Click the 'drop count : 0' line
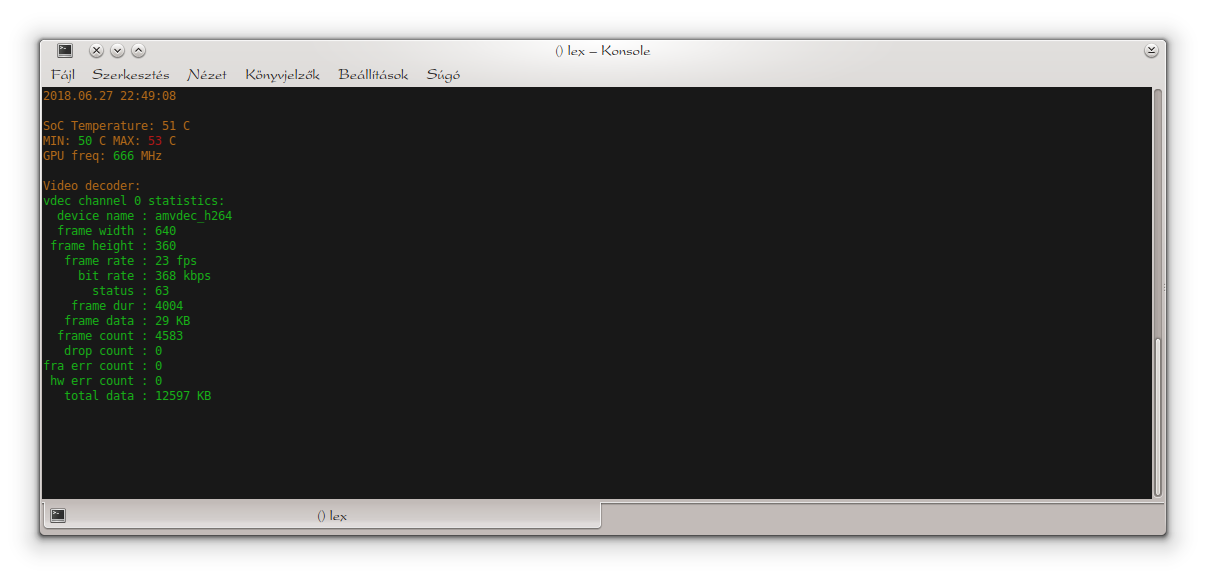This screenshot has height=575, width=1206. [x=113, y=351]
